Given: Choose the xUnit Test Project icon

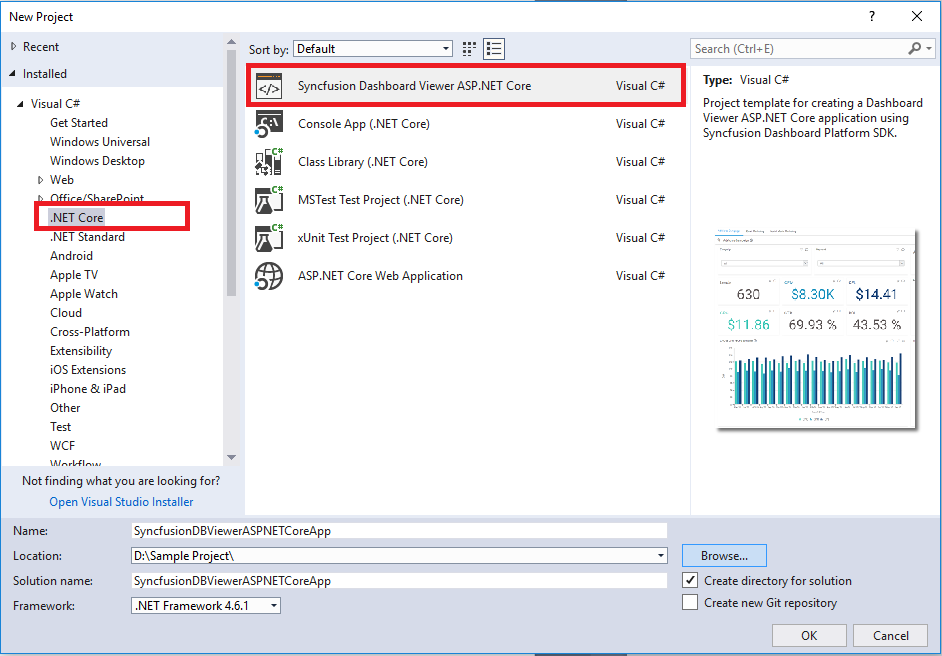Looking at the screenshot, I should tap(269, 238).
